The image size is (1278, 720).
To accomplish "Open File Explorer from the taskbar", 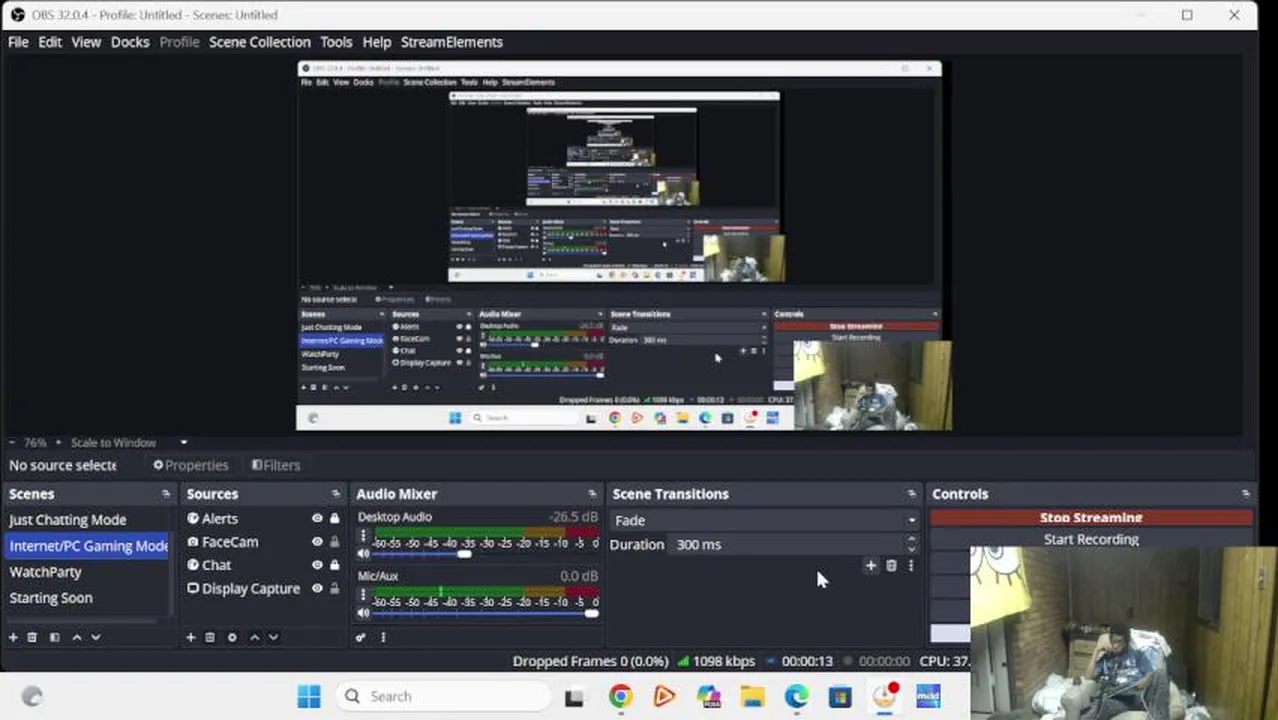I will [753, 696].
